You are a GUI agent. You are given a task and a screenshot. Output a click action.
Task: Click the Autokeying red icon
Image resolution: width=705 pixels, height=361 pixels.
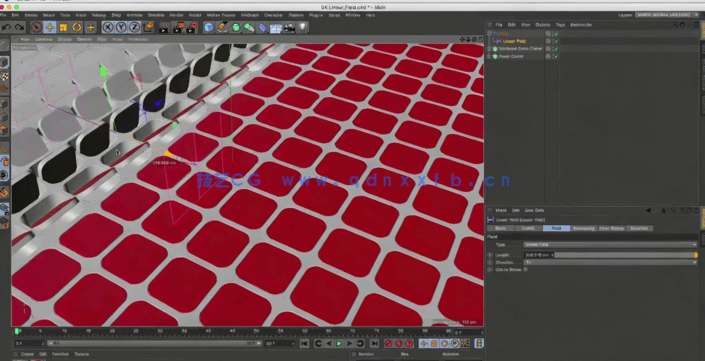click(399, 343)
